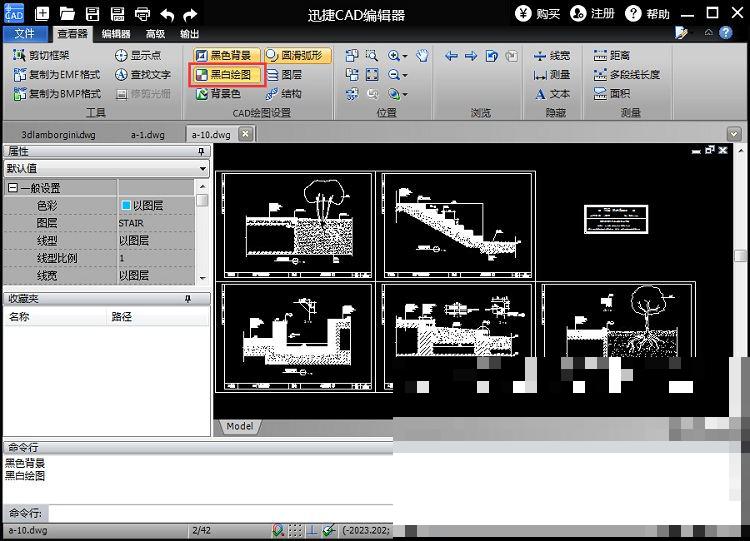Close the a-10.dwg document tab
Viewport: 750px width, 541px height.
(x=245, y=134)
